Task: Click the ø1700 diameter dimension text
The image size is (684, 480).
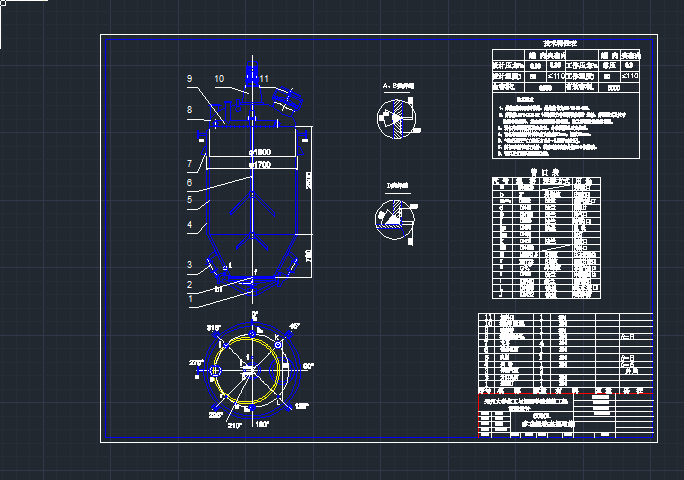Action: pos(258,162)
